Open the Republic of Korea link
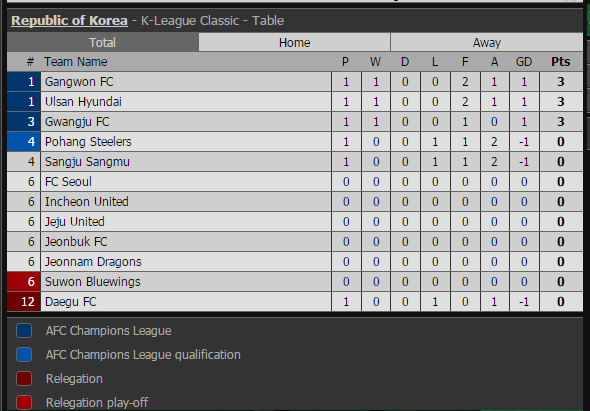 69,21
